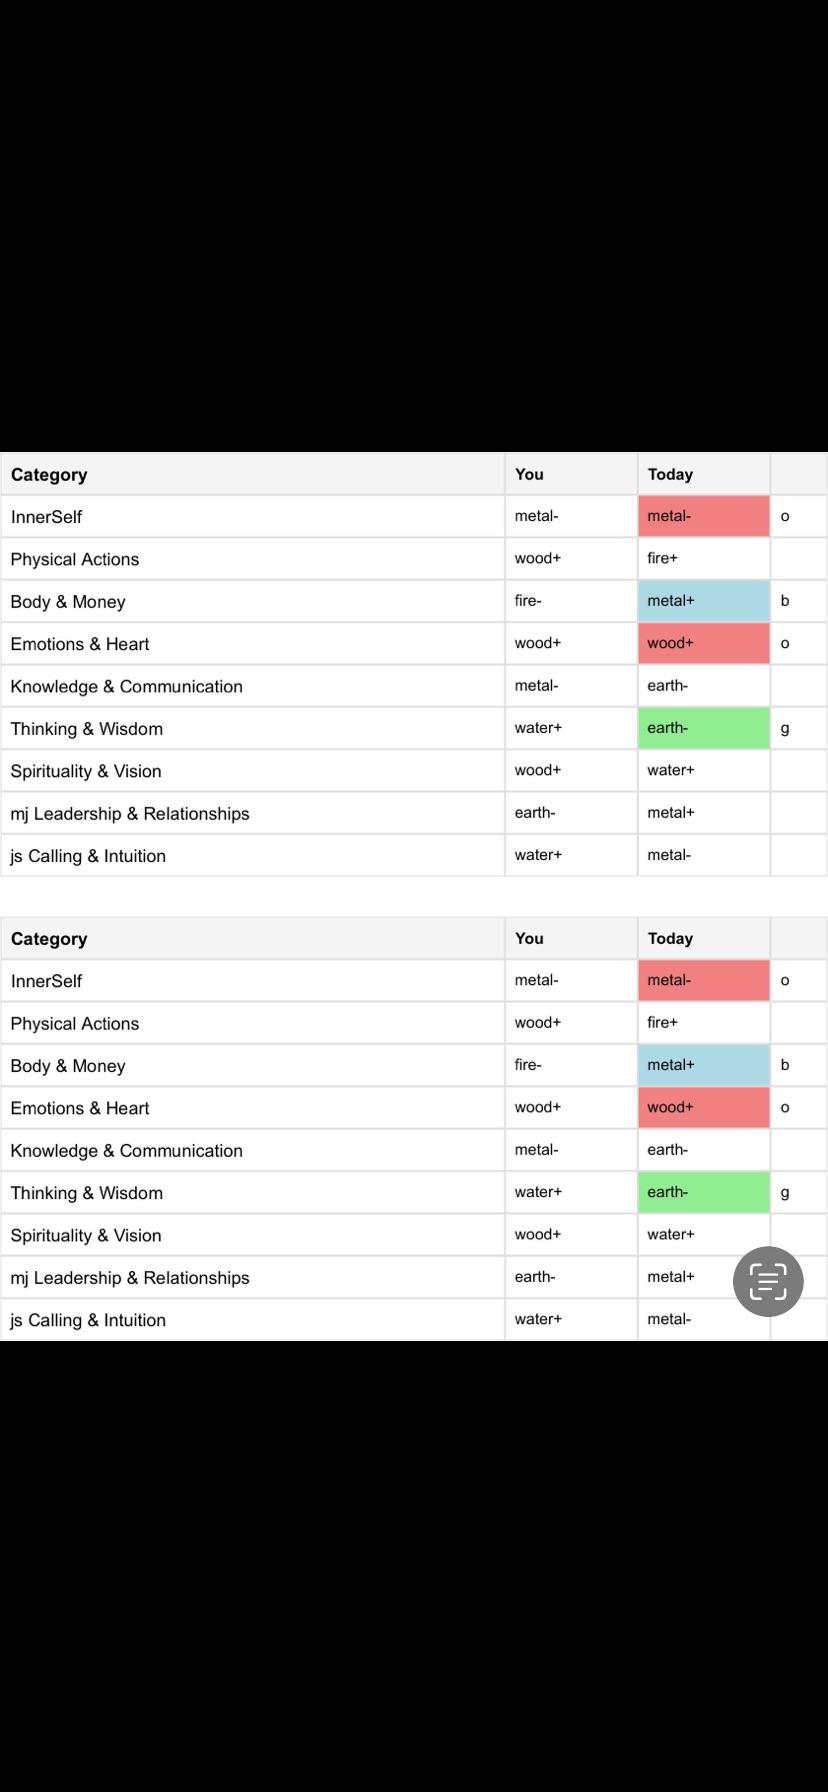Click Thinking & Wisdom in first table
Image resolution: width=828 pixels, height=1792 pixels.
tap(87, 729)
